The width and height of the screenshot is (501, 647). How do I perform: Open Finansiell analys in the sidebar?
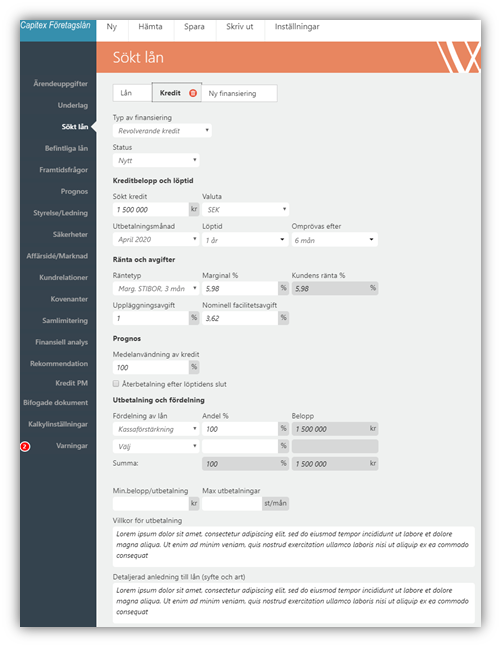[x=61, y=342]
